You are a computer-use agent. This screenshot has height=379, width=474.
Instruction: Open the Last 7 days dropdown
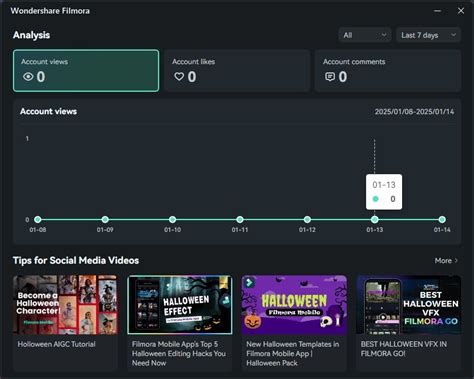(x=428, y=35)
